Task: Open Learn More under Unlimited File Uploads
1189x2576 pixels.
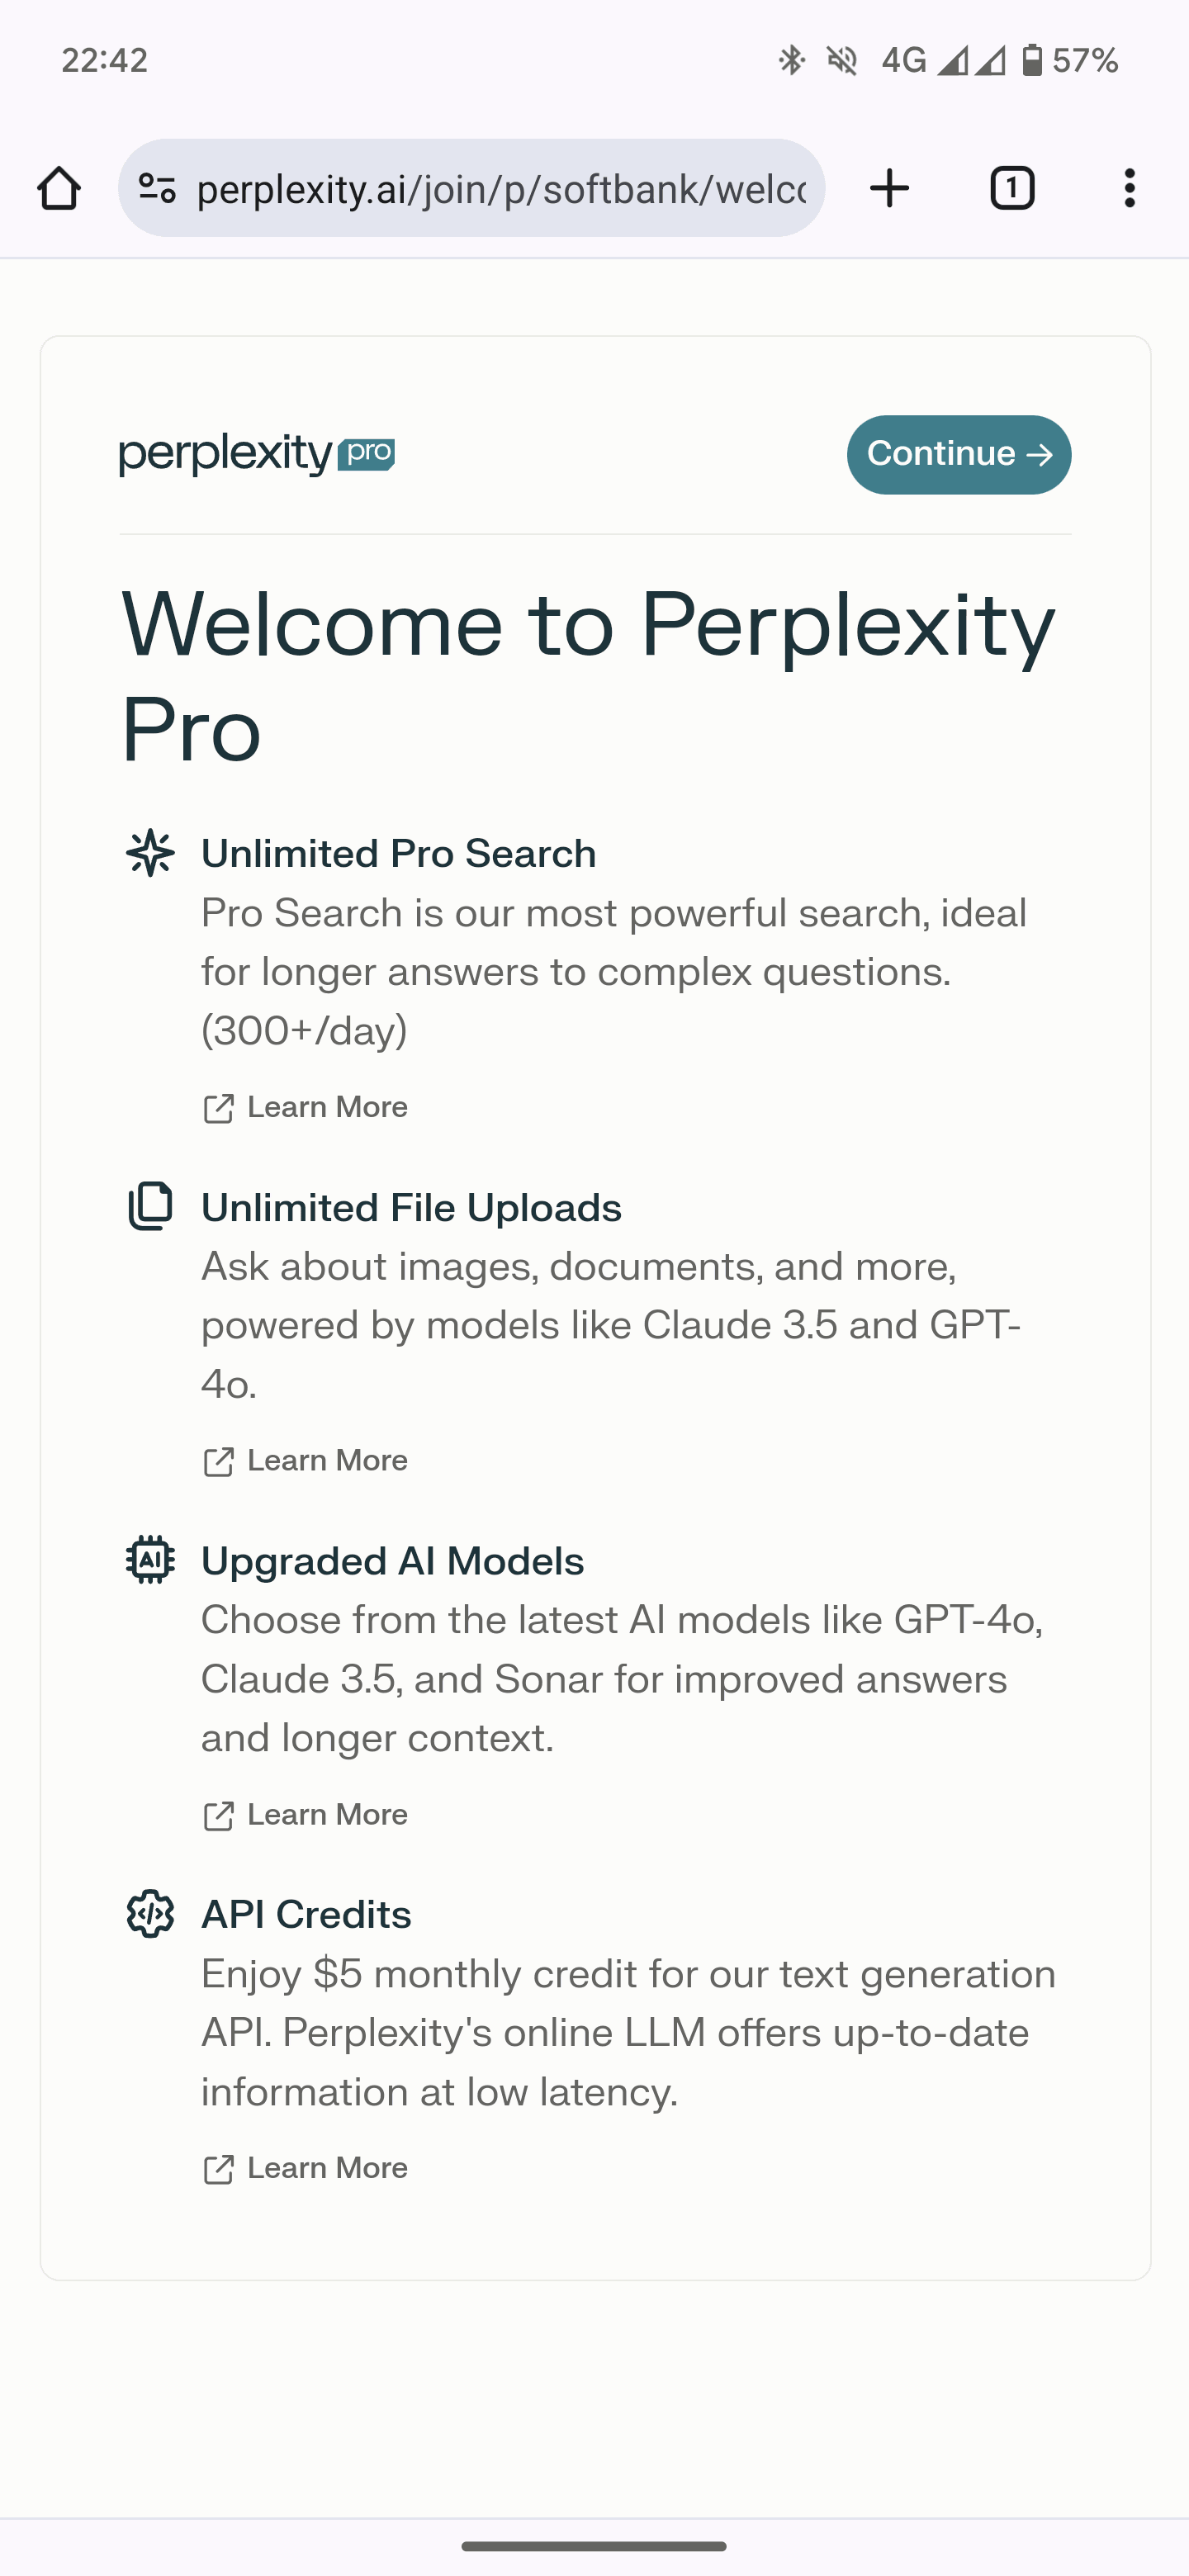Action: coord(306,1461)
